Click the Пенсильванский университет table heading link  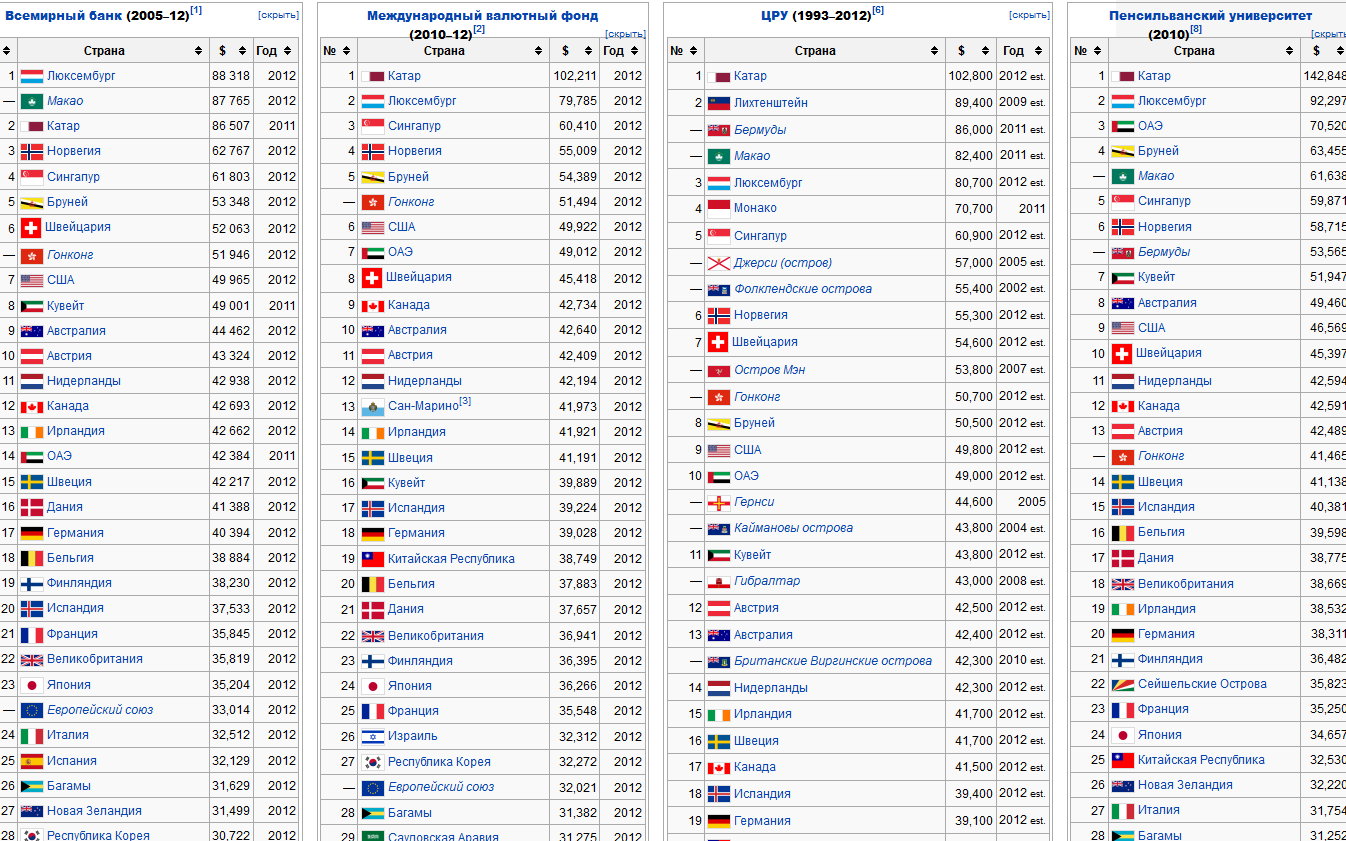pyautogui.click(x=1210, y=16)
